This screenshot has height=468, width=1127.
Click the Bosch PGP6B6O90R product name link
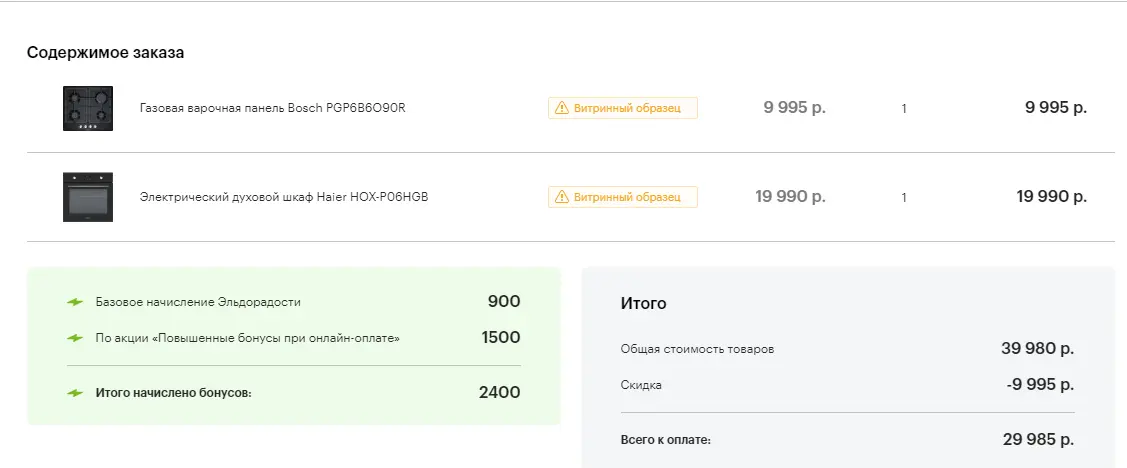point(272,109)
